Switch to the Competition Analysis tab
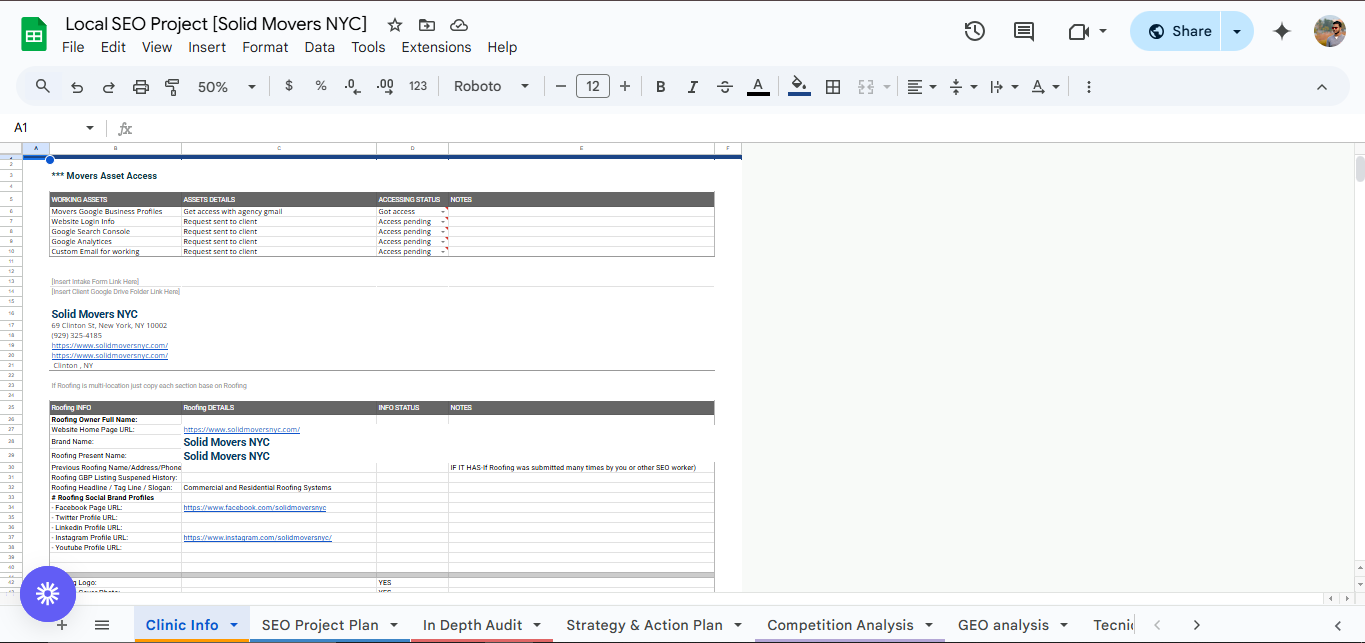This screenshot has width=1365, height=643. click(x=840, y=624)
